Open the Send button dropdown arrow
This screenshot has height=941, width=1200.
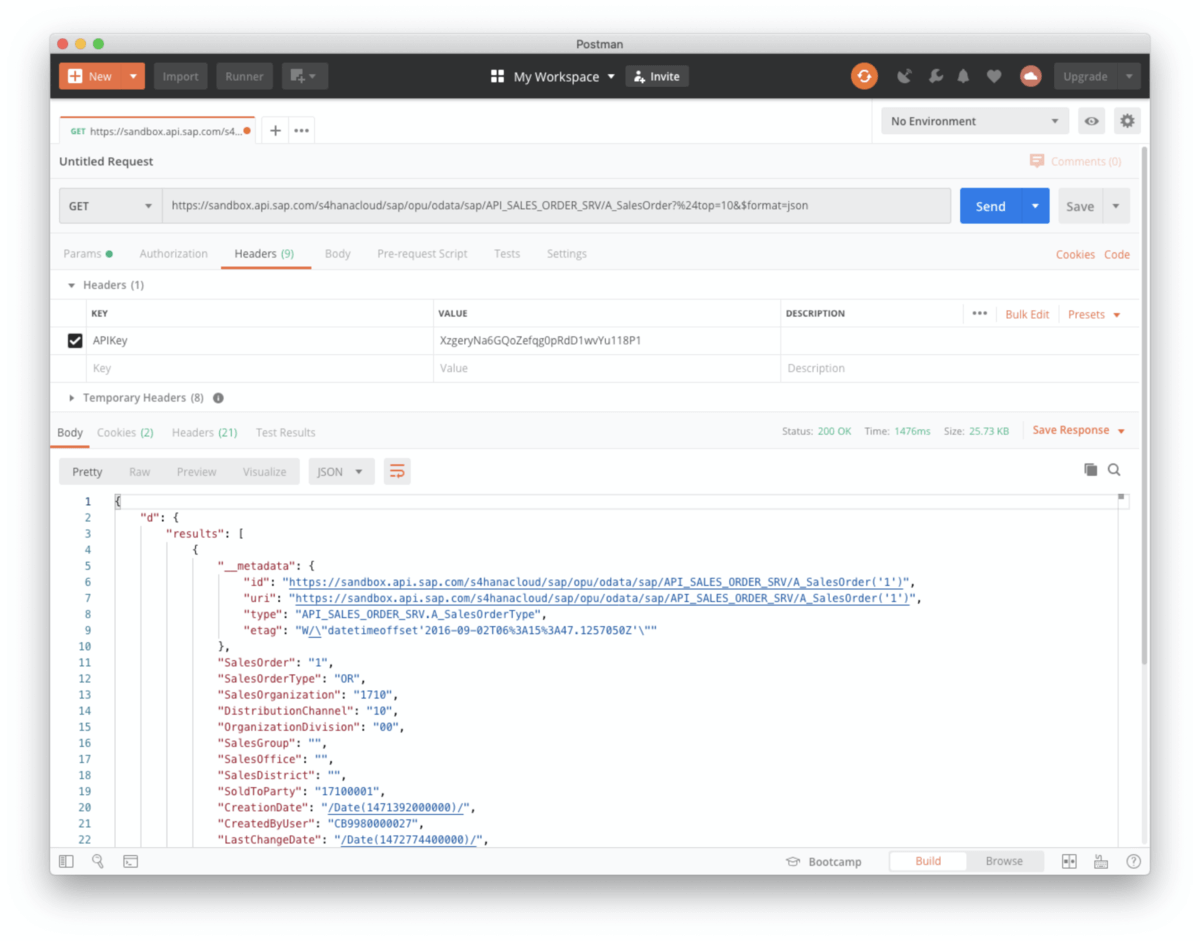point(1035,206)
